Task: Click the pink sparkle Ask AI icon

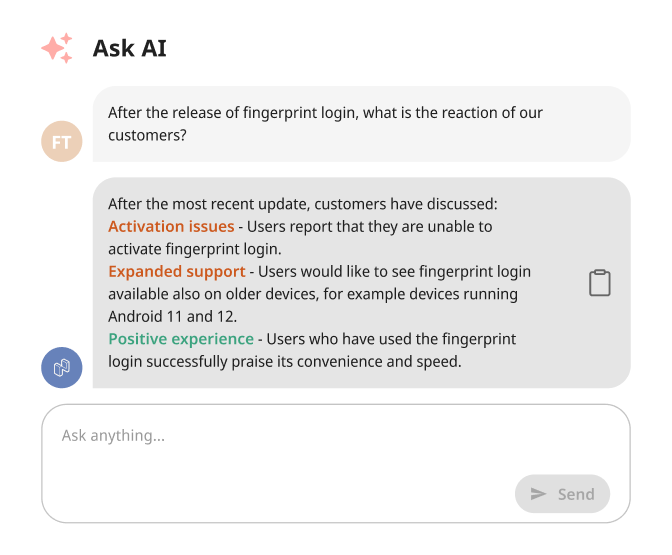Action: tap(57, 48)
